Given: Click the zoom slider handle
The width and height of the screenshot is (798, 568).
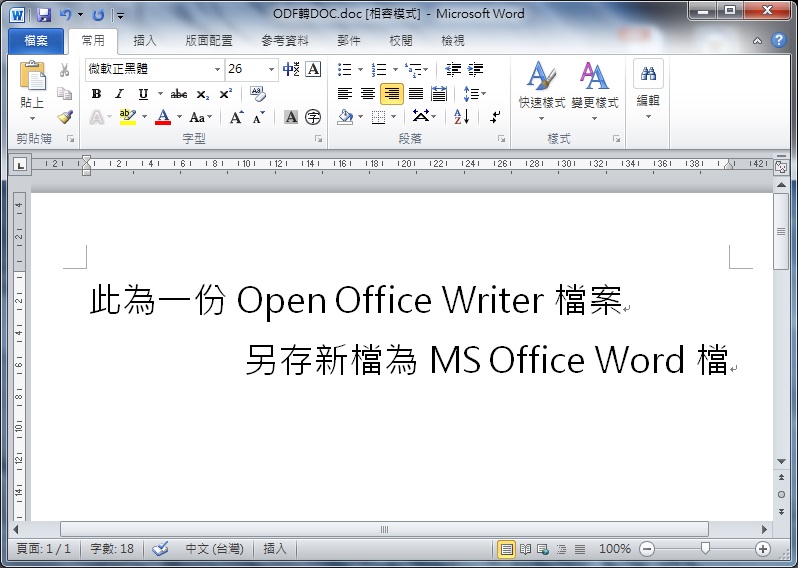Looking at the screenshot, I should tap(706, 549).
